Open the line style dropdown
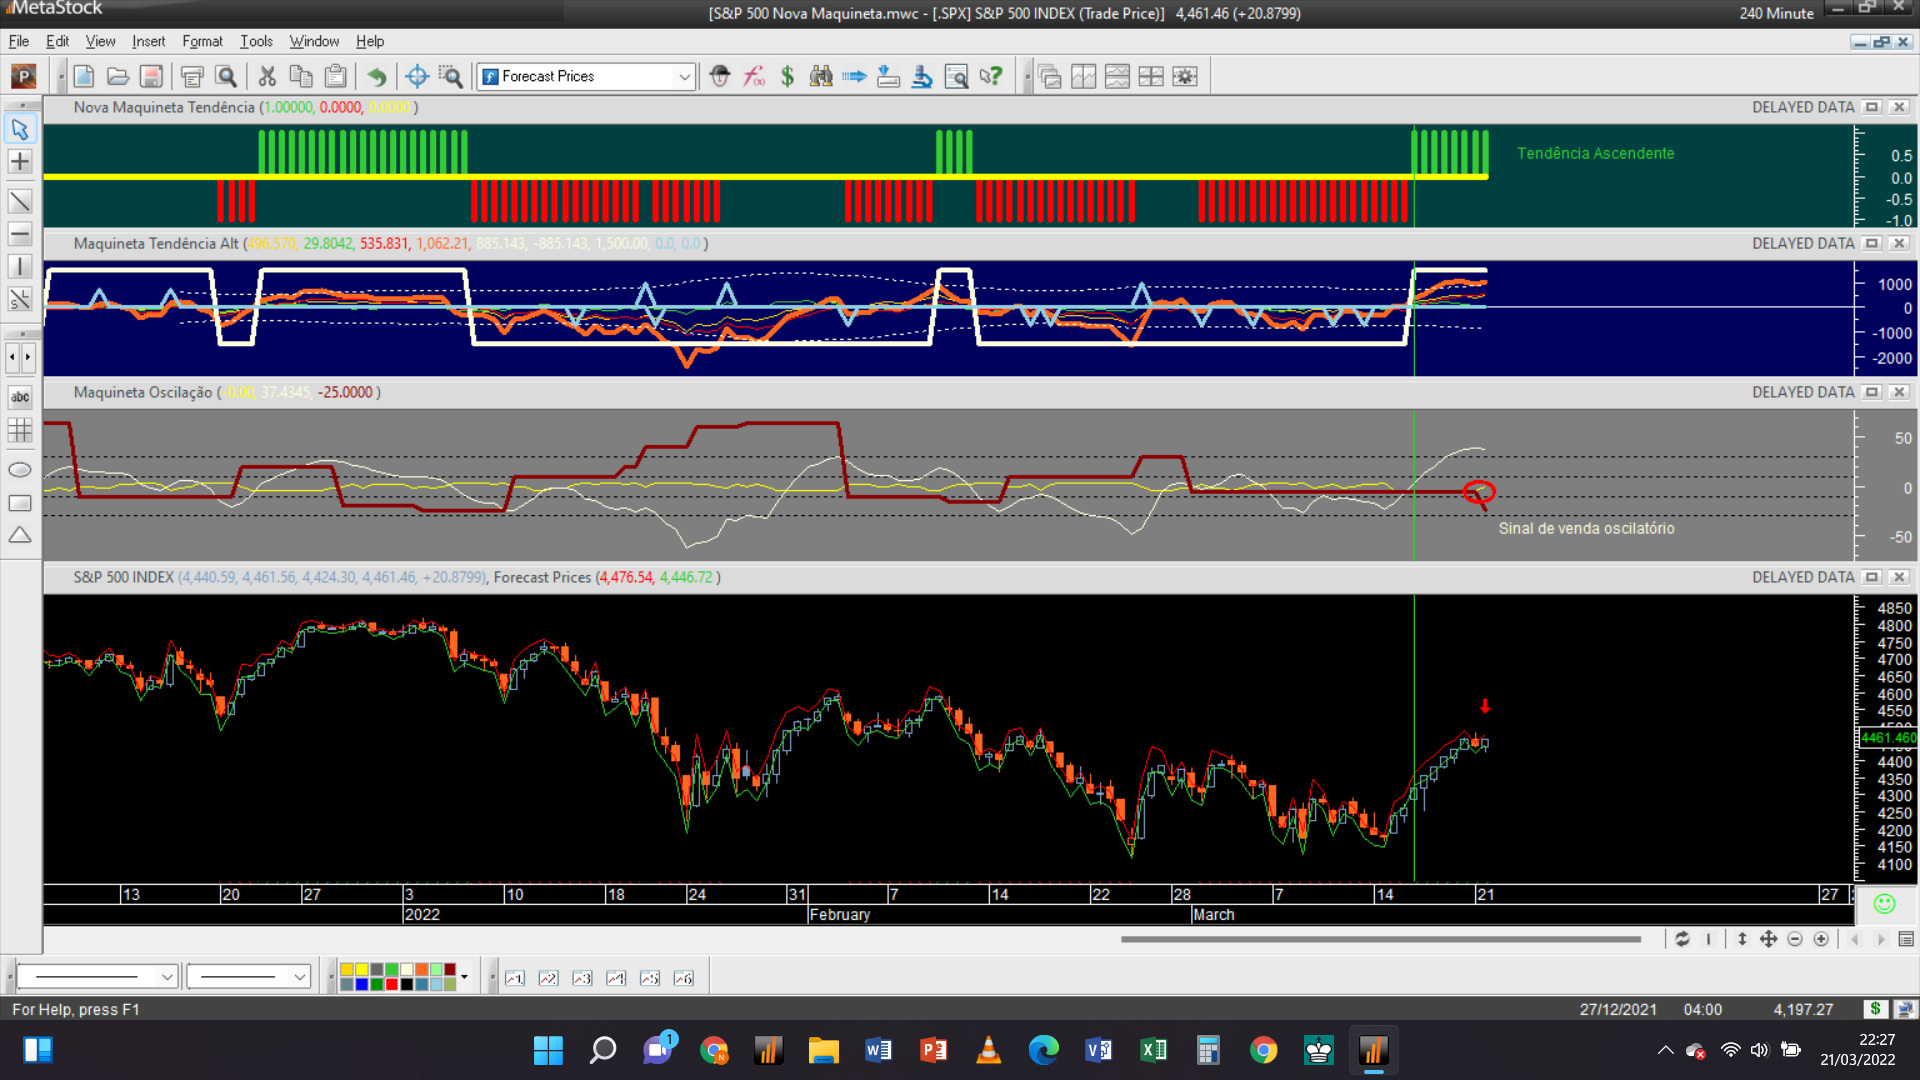The image size is (1920, 1080). pos(167,977)
